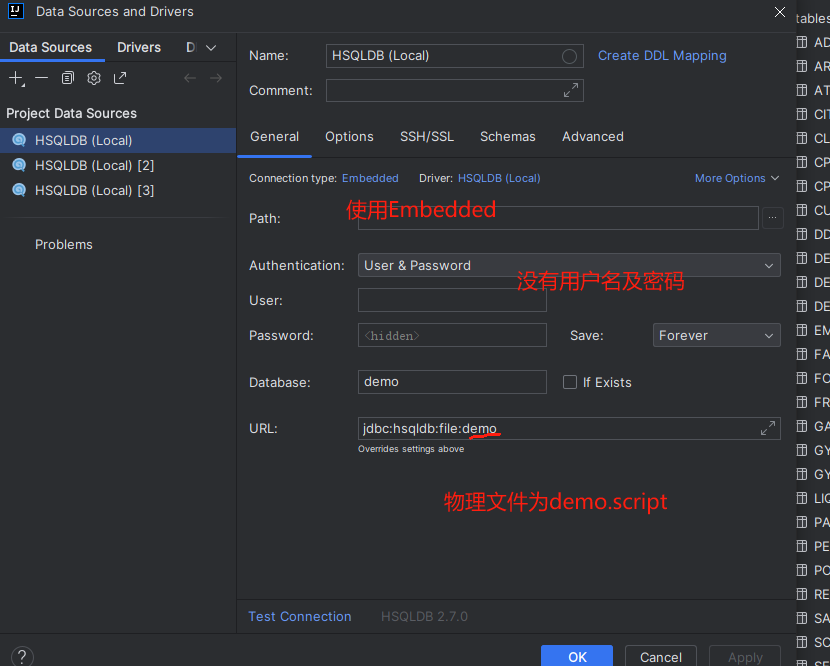This screenshot has height=666, width=830.
Task: Select HSQLDB (Local) [2] data source
Action: pos(118,165)
